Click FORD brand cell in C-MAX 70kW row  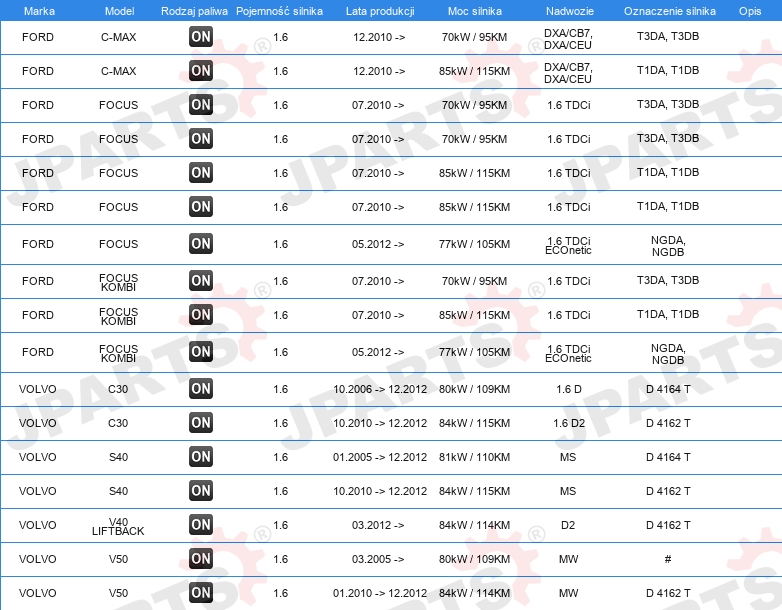(x=37, y=37)
